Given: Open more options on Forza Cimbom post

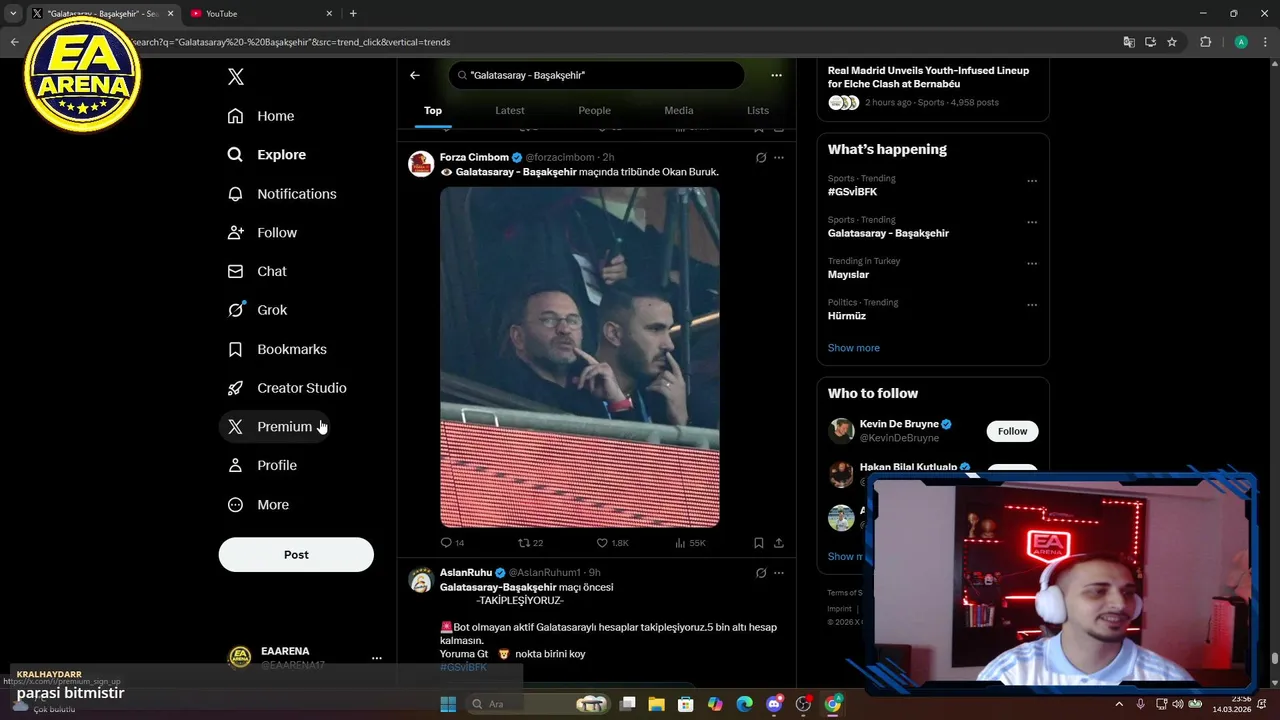Looking at the screenshot, I should (779, 158).
